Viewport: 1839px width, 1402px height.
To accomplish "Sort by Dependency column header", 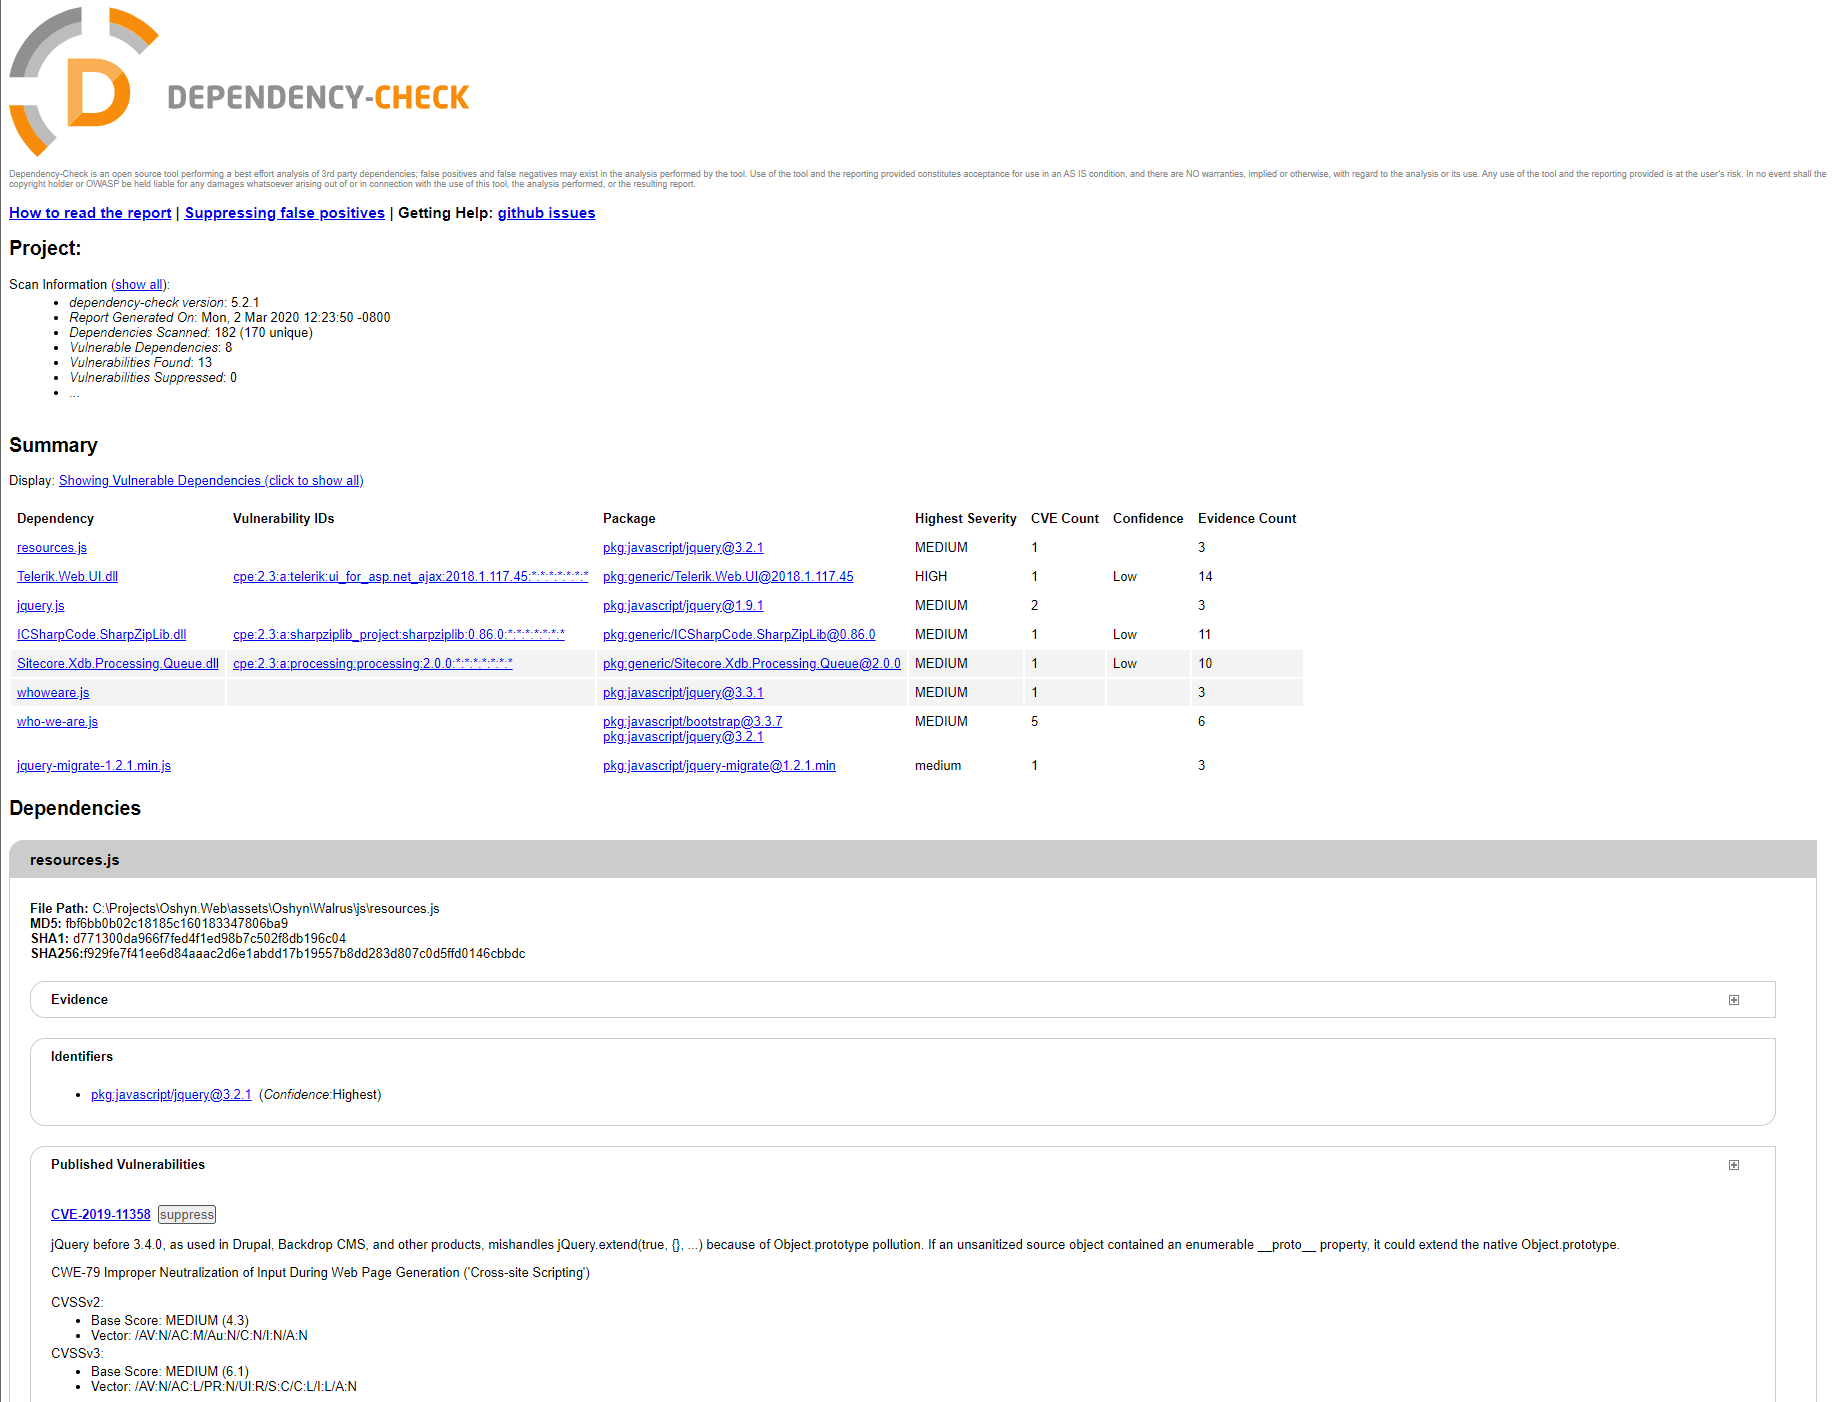I will click(55, 519).
